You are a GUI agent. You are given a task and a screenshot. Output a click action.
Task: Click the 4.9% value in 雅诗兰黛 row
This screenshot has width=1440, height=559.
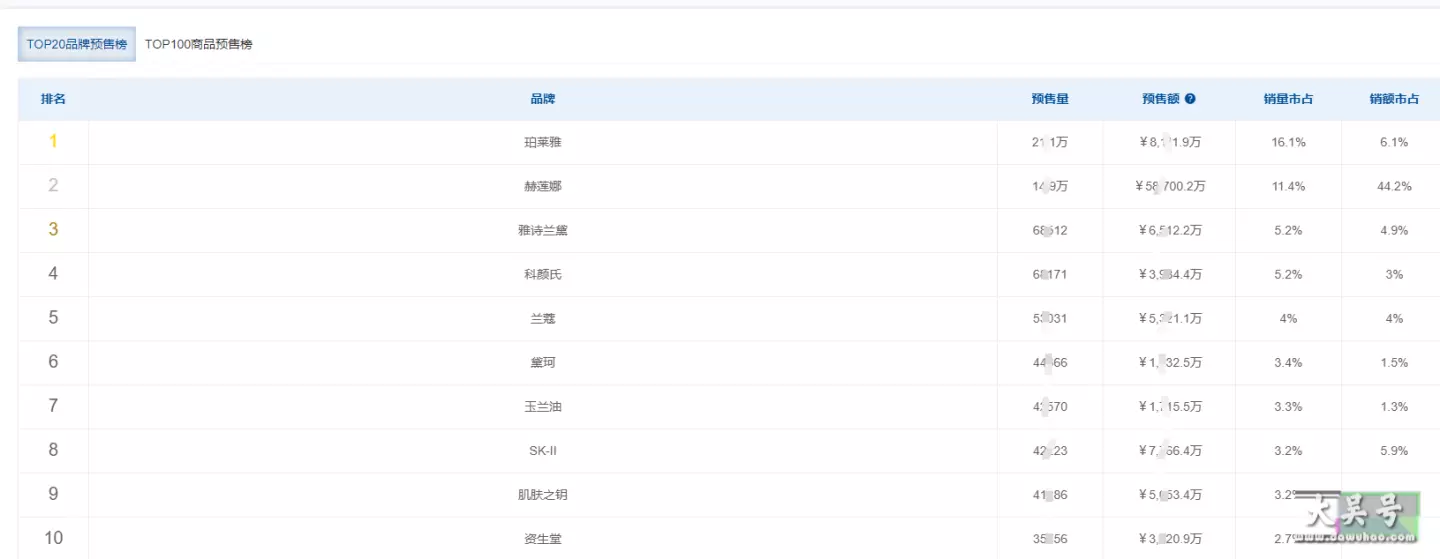pyautogui.click(x=1394, y=231)
